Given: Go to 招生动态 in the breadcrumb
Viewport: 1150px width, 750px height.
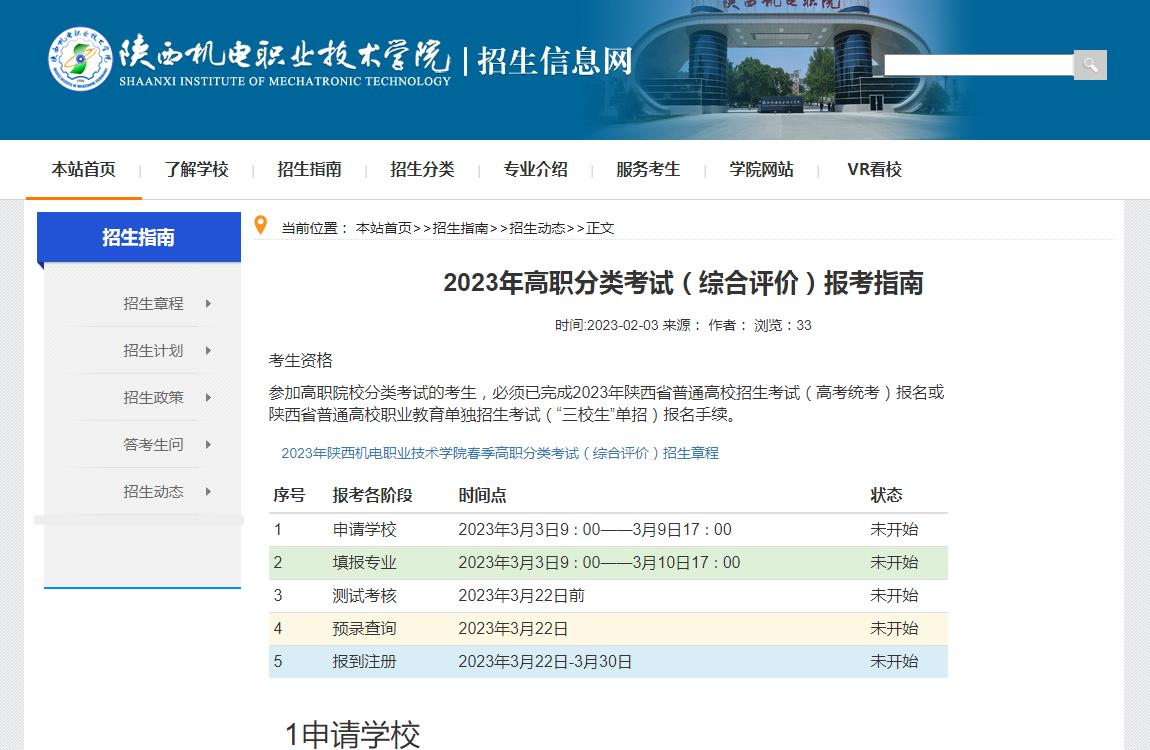Looking at the screenshot, I should [538, 228].
